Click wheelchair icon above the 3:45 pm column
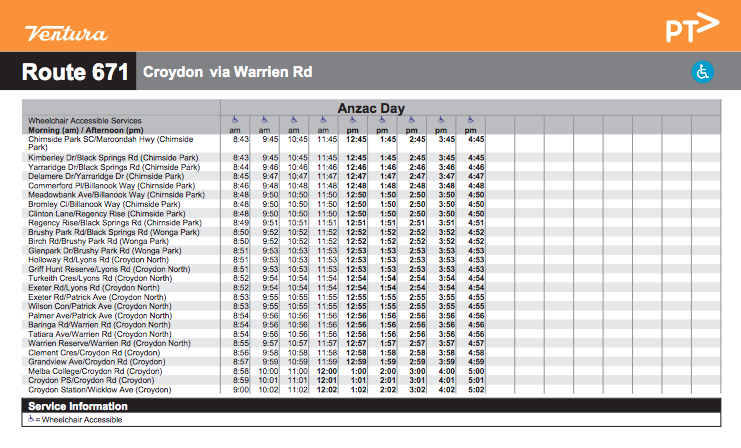 click(x=440, y=120)
